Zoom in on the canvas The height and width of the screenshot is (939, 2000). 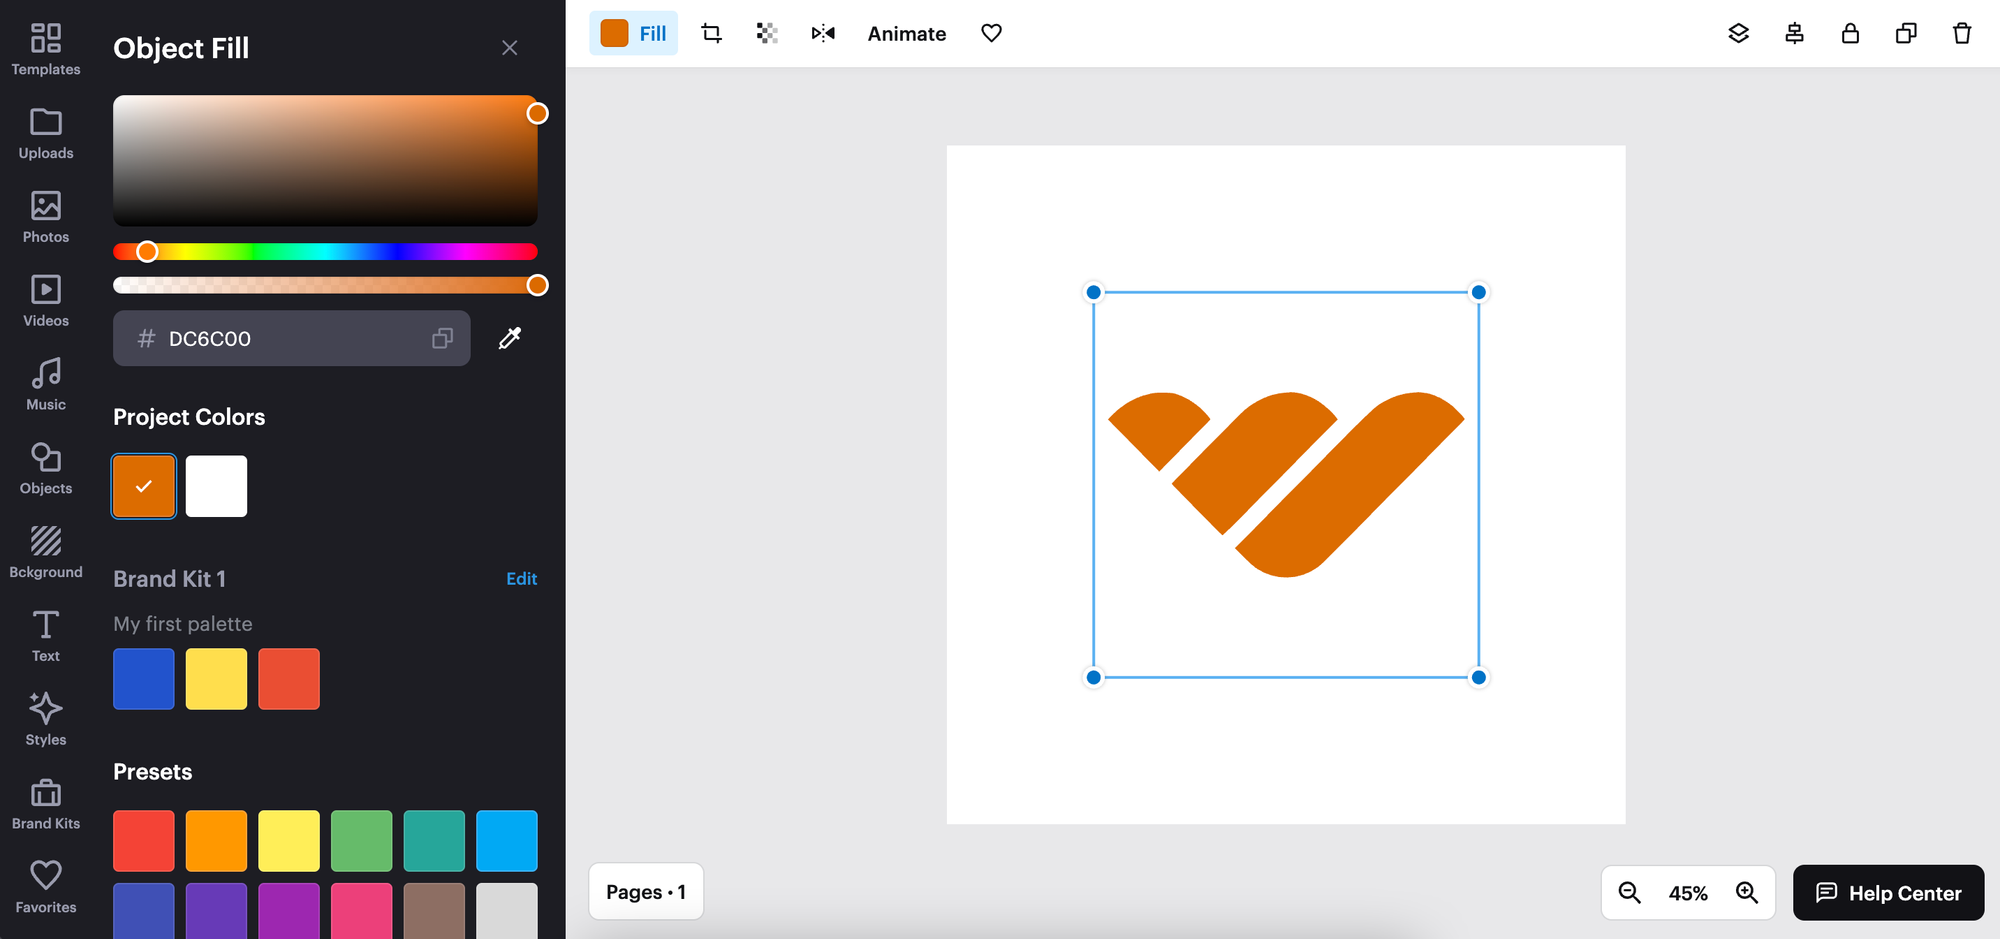click(x=1748, y=893)
